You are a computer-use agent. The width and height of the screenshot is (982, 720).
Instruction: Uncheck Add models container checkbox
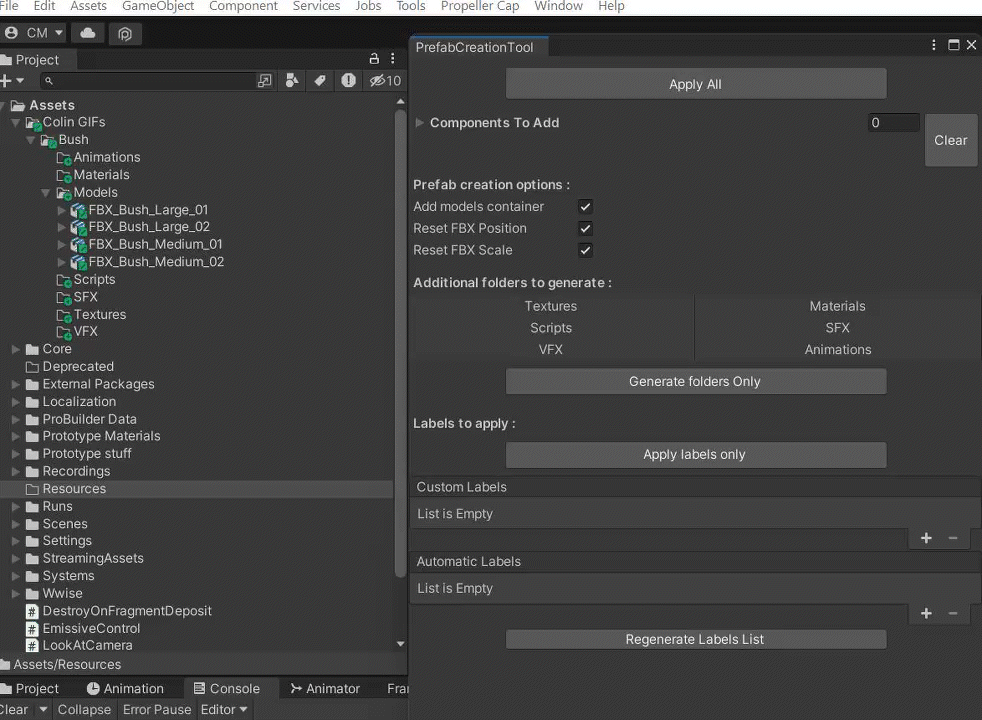585,207
